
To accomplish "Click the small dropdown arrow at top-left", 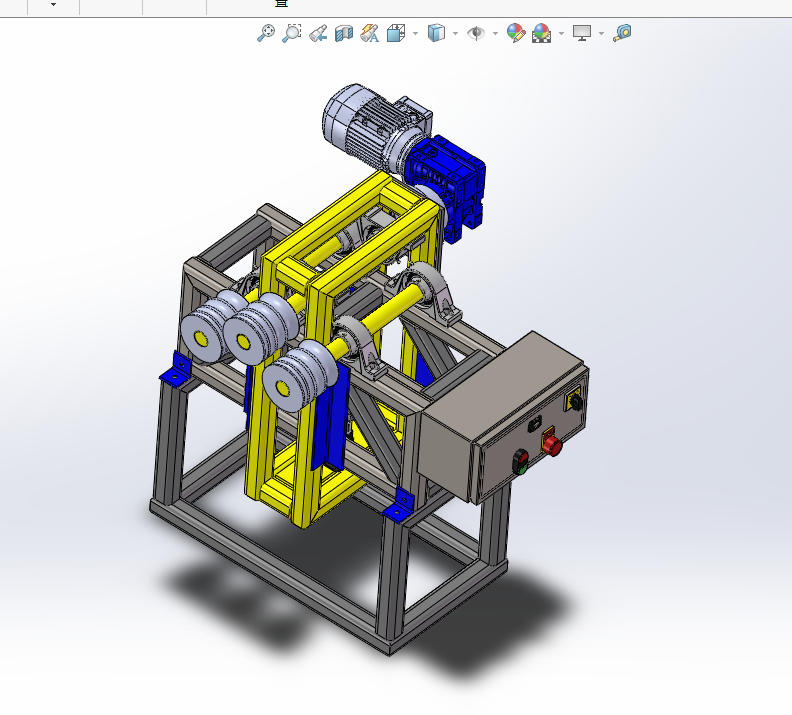I will tap(53, 5).
